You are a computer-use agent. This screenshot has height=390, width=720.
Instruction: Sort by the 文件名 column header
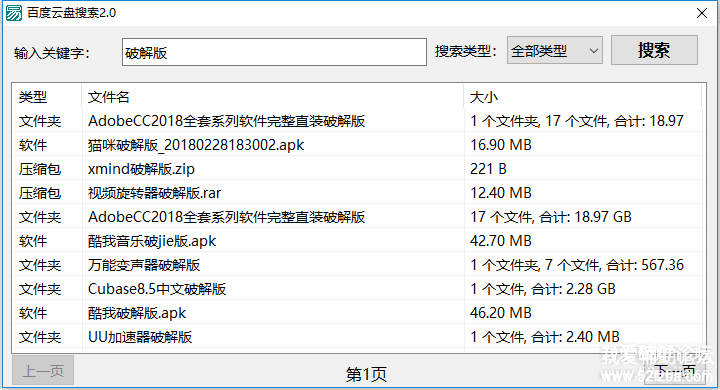pyautogui.click(x=273, y=97)
